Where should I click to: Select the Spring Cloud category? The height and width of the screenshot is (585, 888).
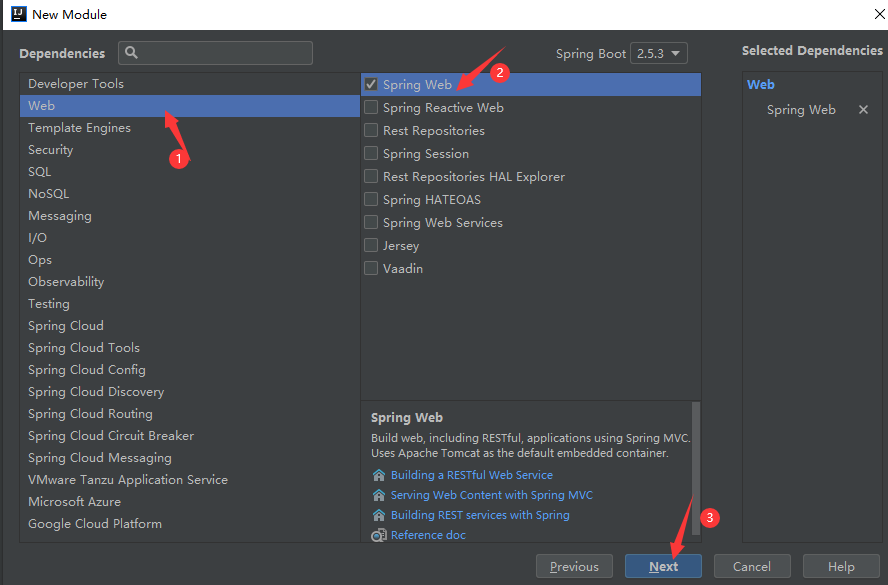tap(190, 326)
